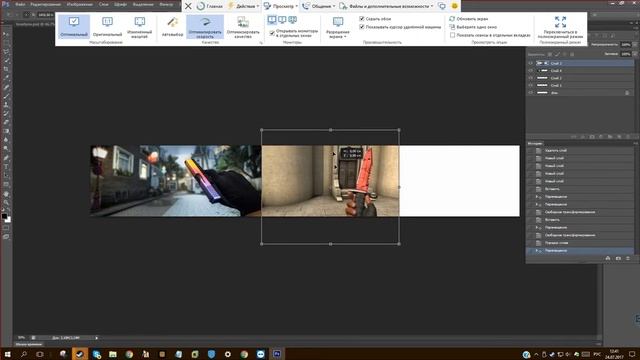Open the Слои menu

(104, 4)
